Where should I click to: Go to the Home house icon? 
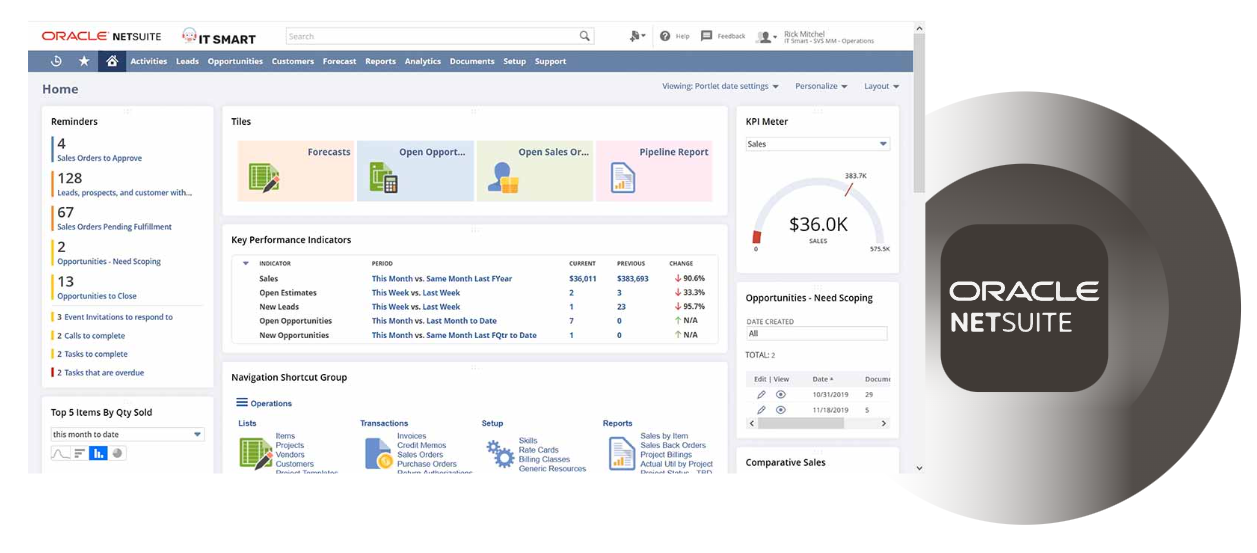[x=112, y=61]
